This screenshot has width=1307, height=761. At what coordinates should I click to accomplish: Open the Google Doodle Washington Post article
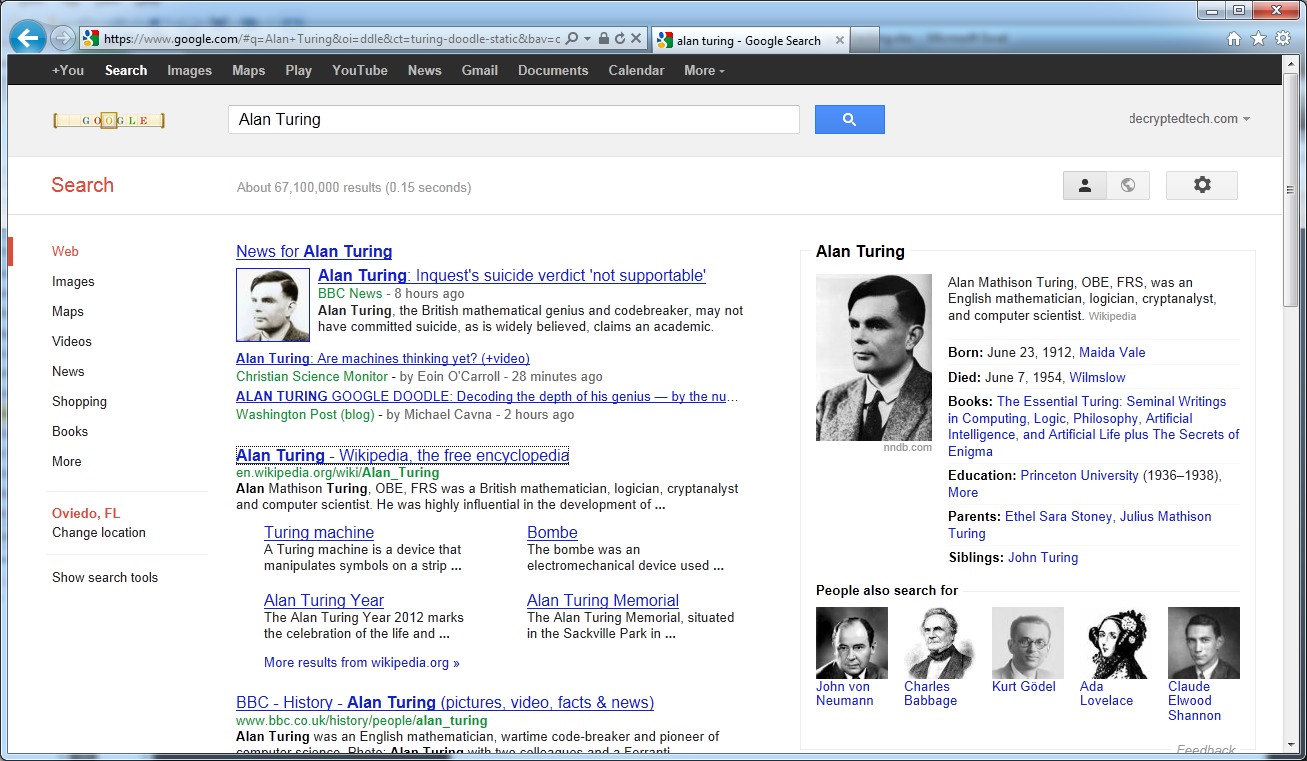488,396
